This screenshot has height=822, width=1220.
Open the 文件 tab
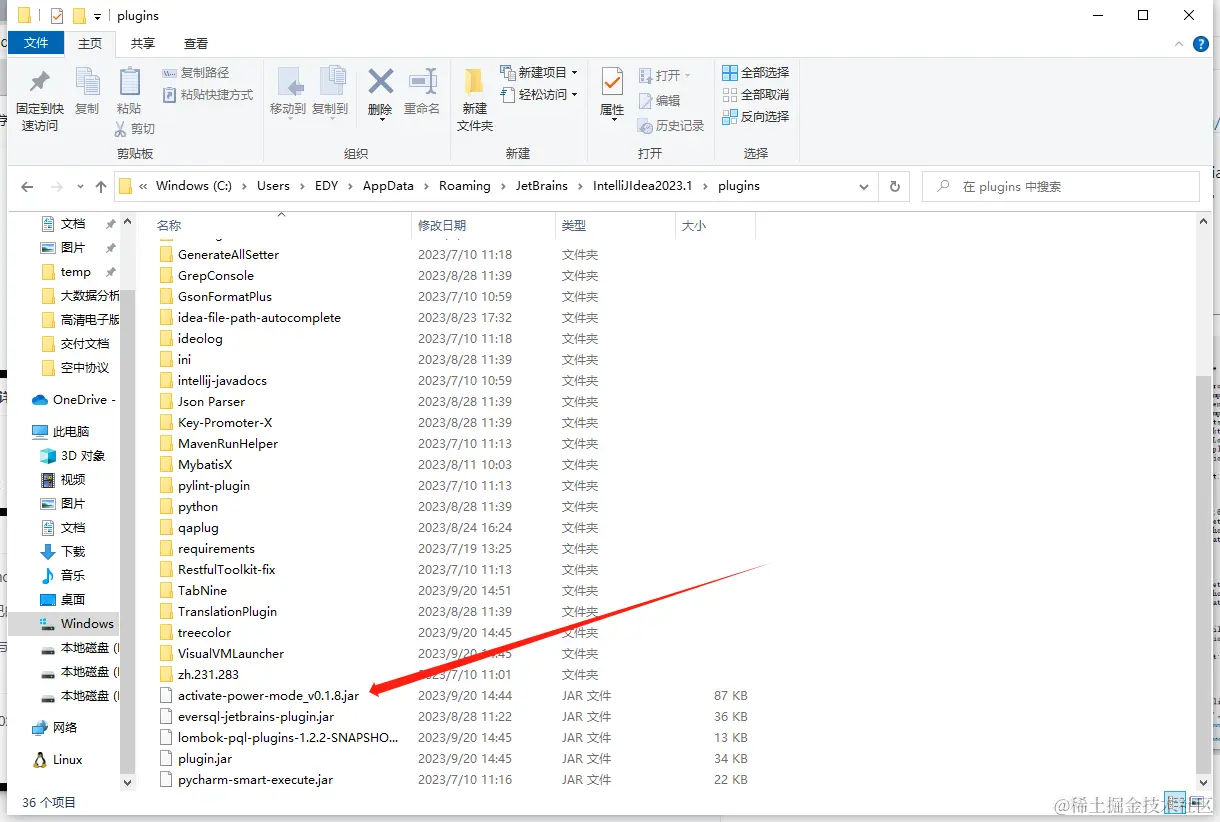coord(36,43)
